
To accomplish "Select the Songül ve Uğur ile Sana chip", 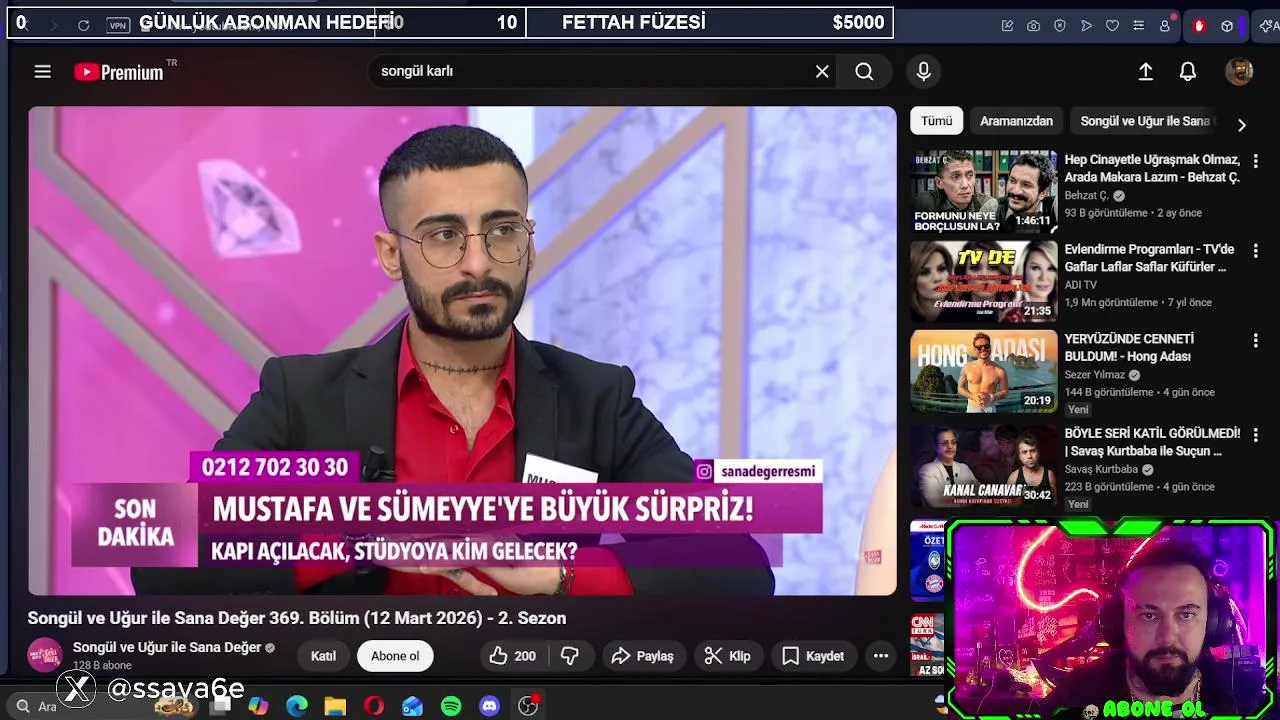I will pyautogui.click(x=1145, y=120).
